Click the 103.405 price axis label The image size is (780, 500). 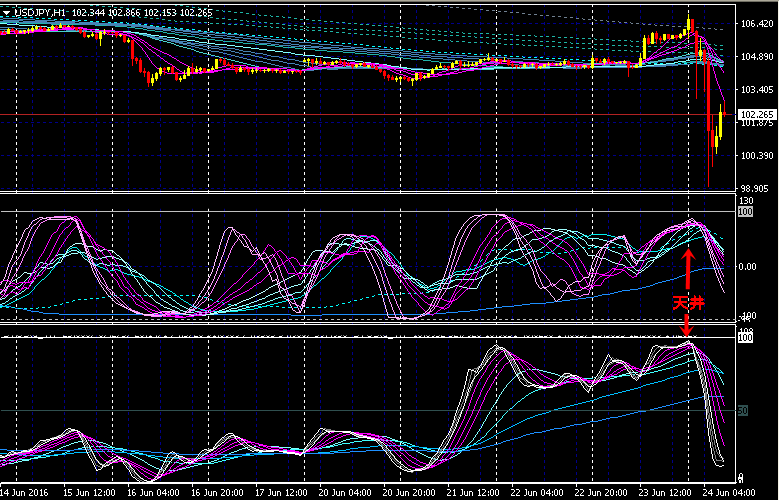pos(757,90)
